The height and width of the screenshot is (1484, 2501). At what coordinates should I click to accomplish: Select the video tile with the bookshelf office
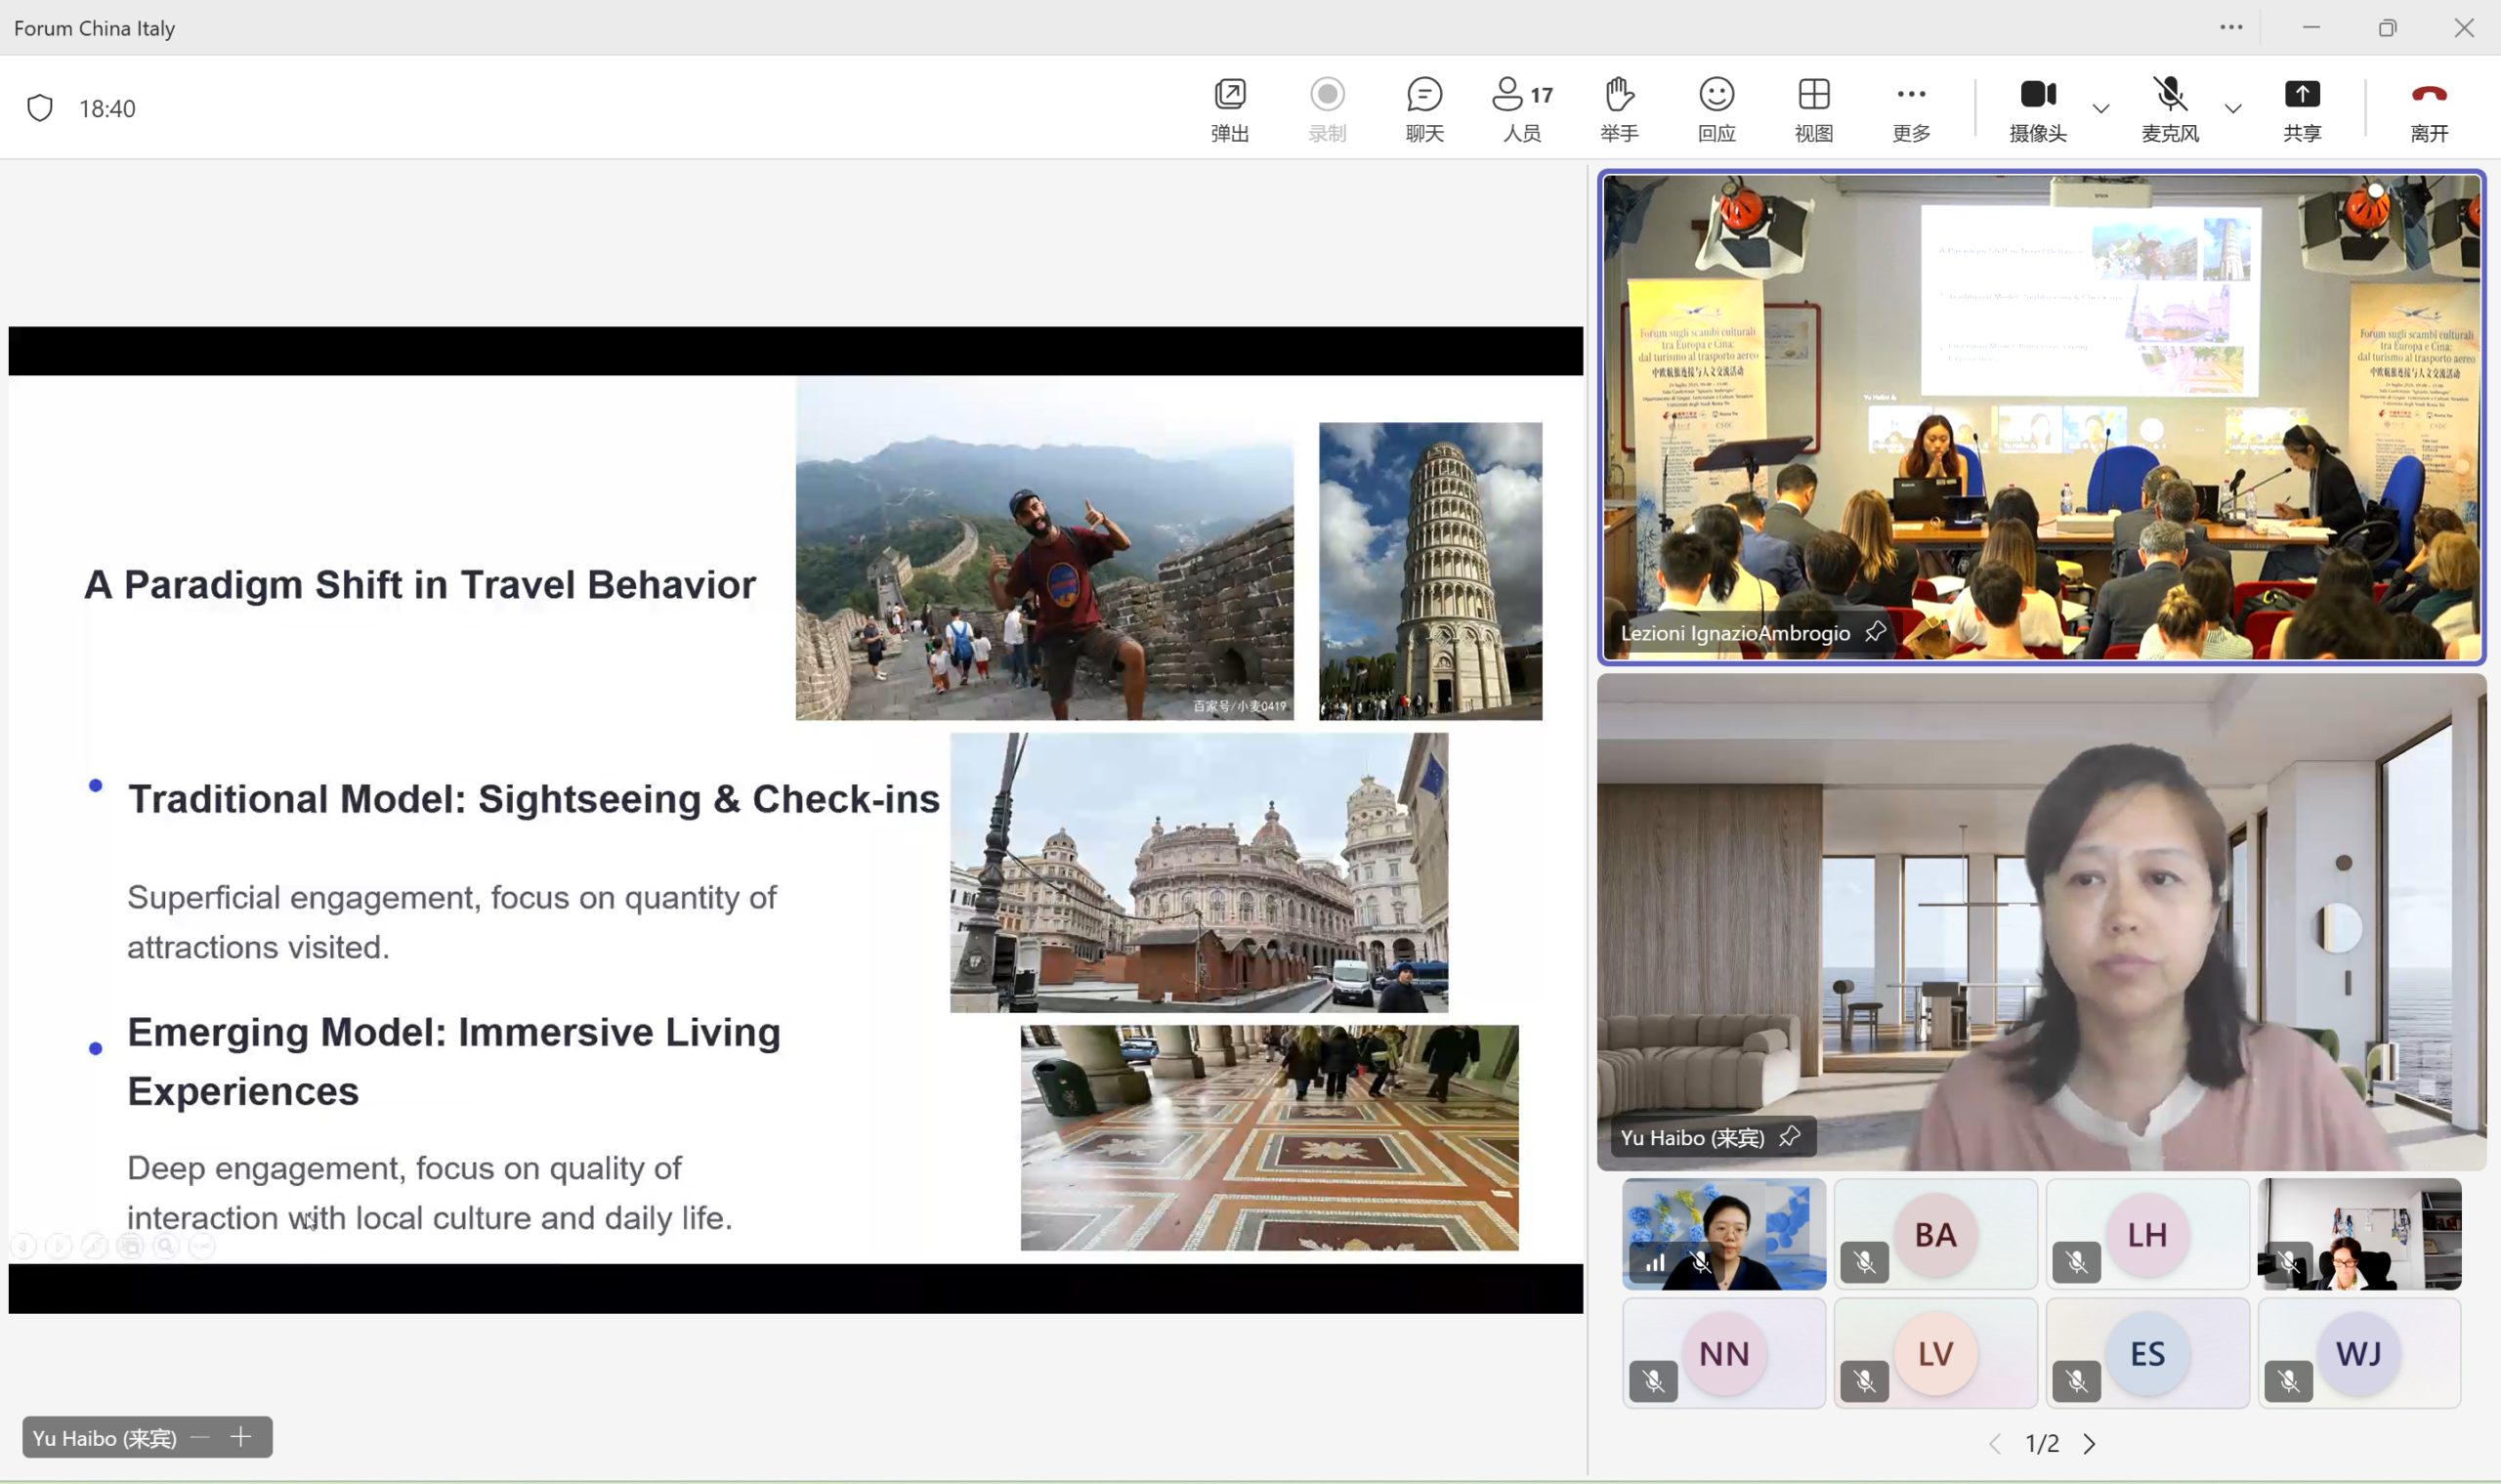(x=2359, y=1234)
